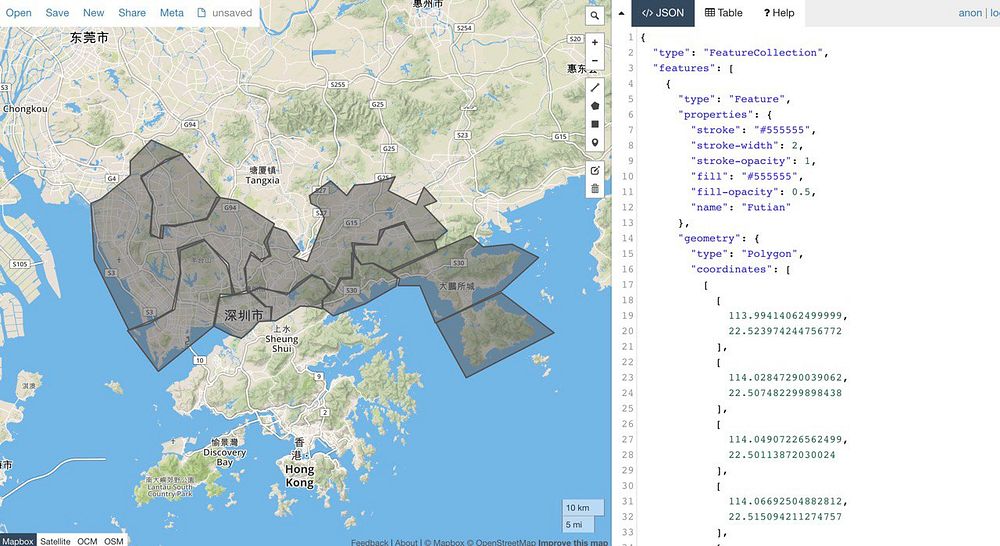Image resolution: width=1000 pixels, height=546 pixels.
Task: Click coordinate value 22.50113872030024
Action: 782,455
